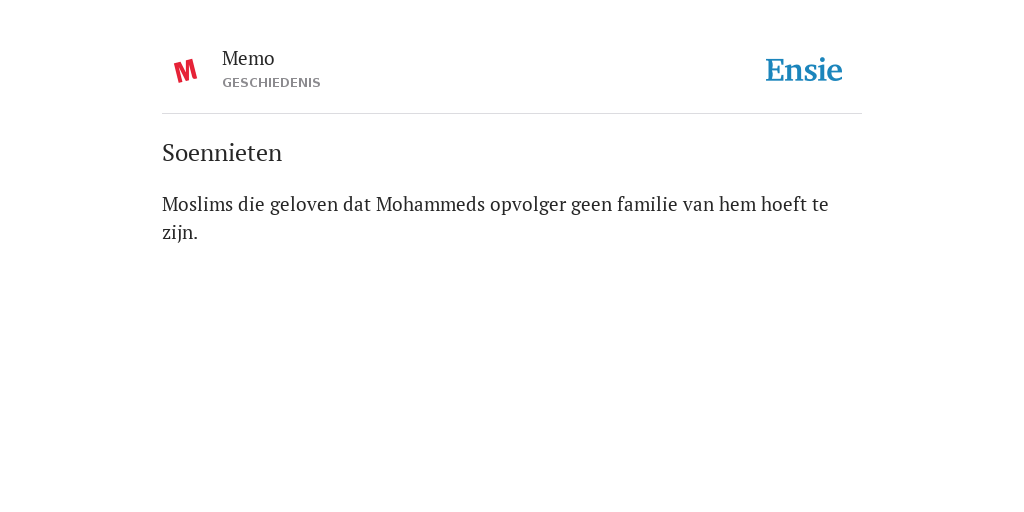Click the word te ending the first line
Screen dimensions: 1024x512
click(x=820, y=206)
